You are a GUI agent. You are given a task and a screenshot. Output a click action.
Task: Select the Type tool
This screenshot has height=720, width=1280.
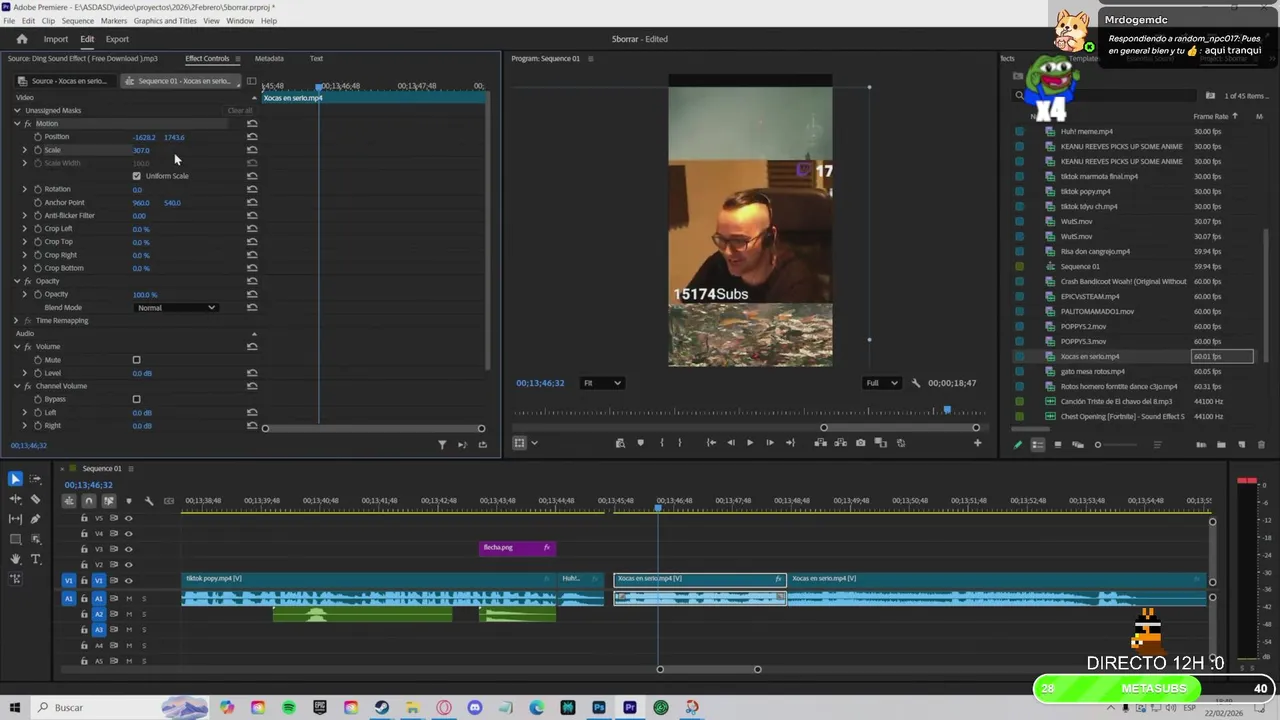pos(36,559)
